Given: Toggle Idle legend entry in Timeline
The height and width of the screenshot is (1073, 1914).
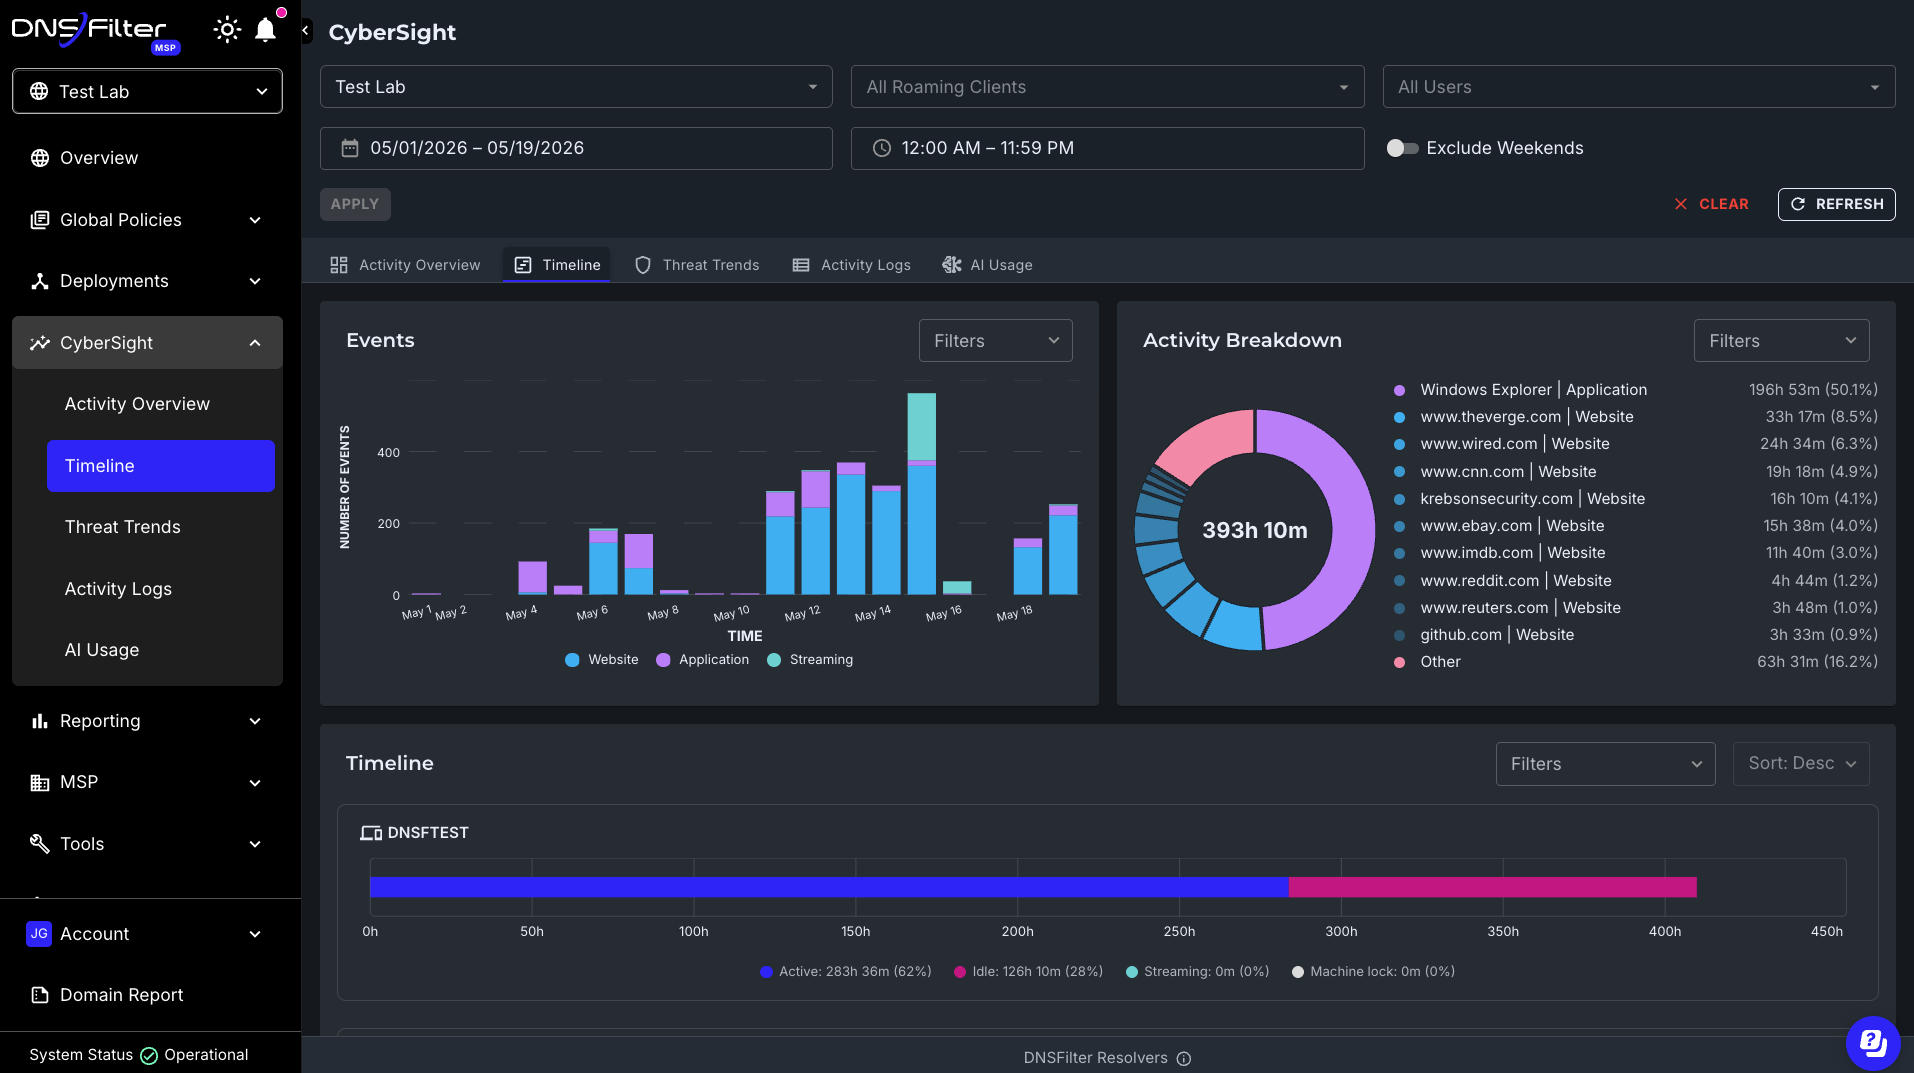Looking at the screenshot, I should pos(1028,972).
